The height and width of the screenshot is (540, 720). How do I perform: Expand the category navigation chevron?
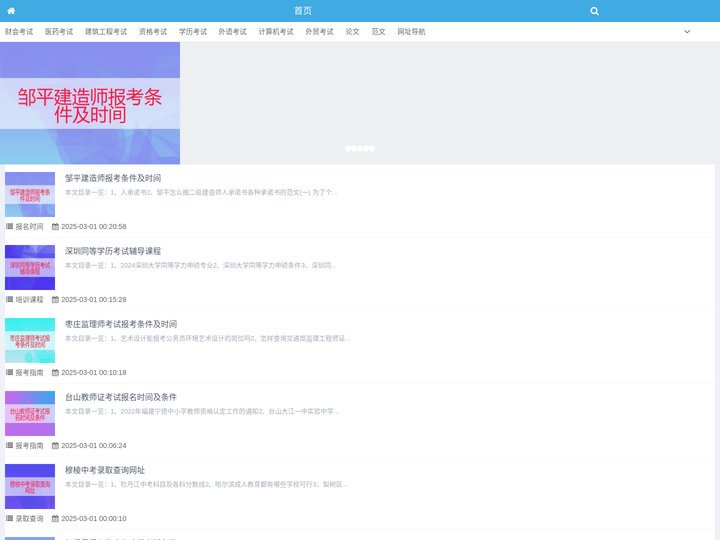[x=687, y=32]
